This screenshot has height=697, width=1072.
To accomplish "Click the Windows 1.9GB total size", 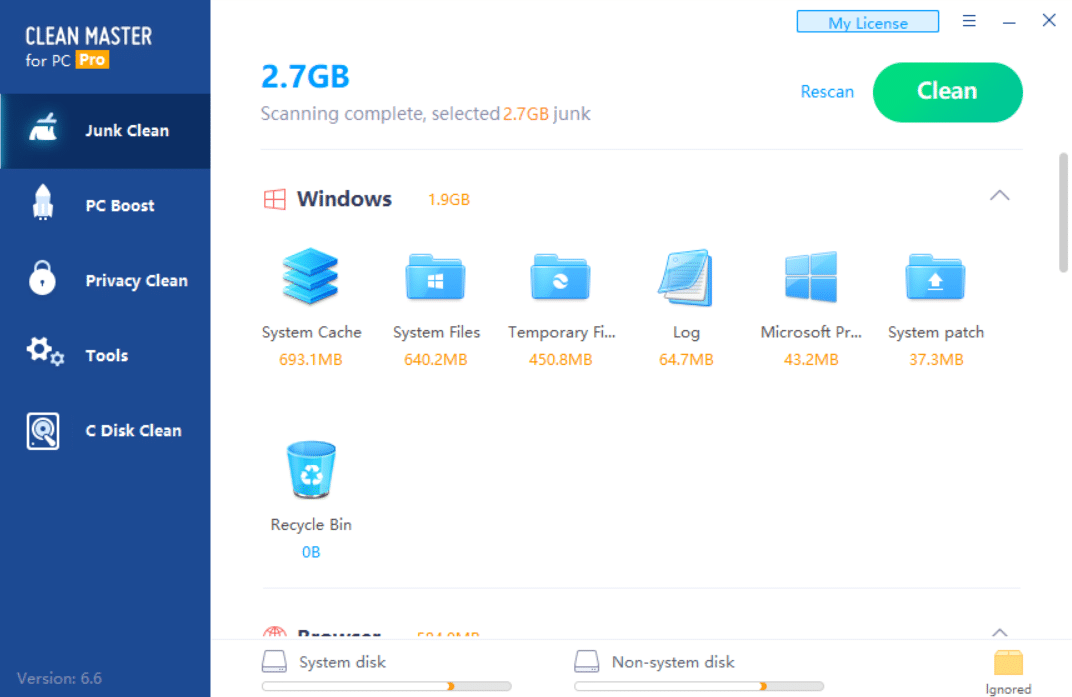I will point(448,200).
